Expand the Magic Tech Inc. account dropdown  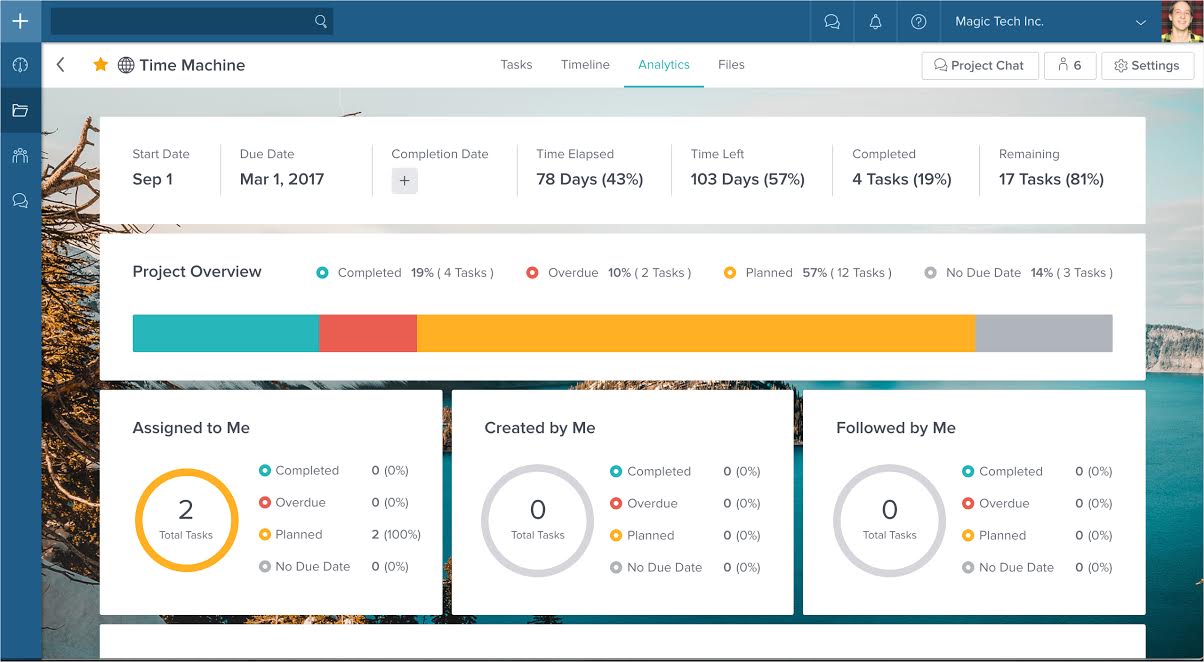pyautogui.click(x=1141, y=22)
